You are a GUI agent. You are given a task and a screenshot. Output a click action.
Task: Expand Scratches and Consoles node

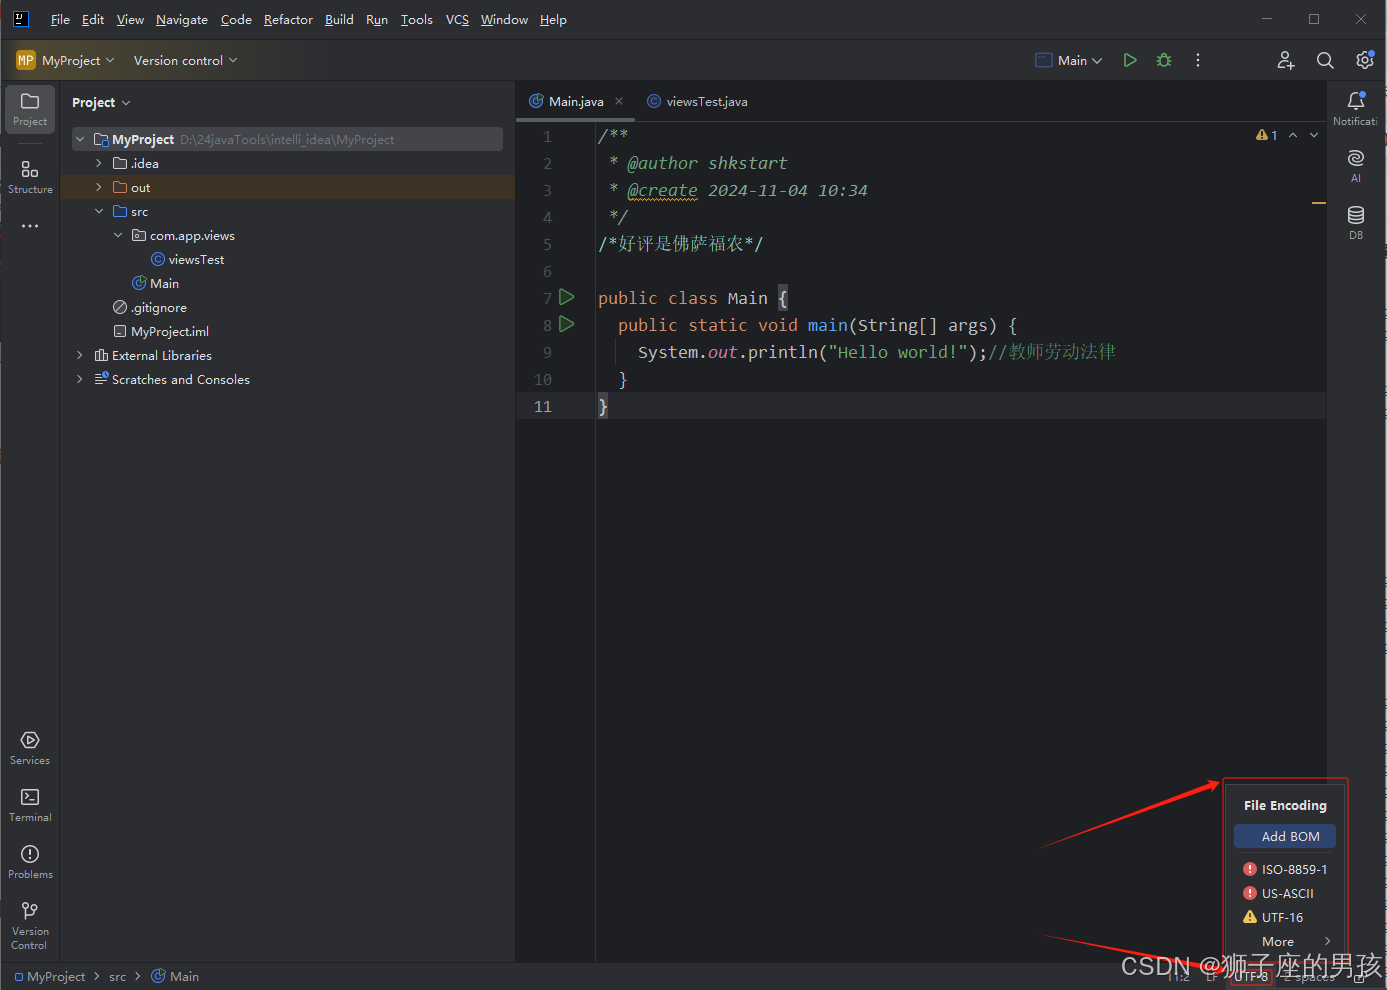tap(80, 379)
